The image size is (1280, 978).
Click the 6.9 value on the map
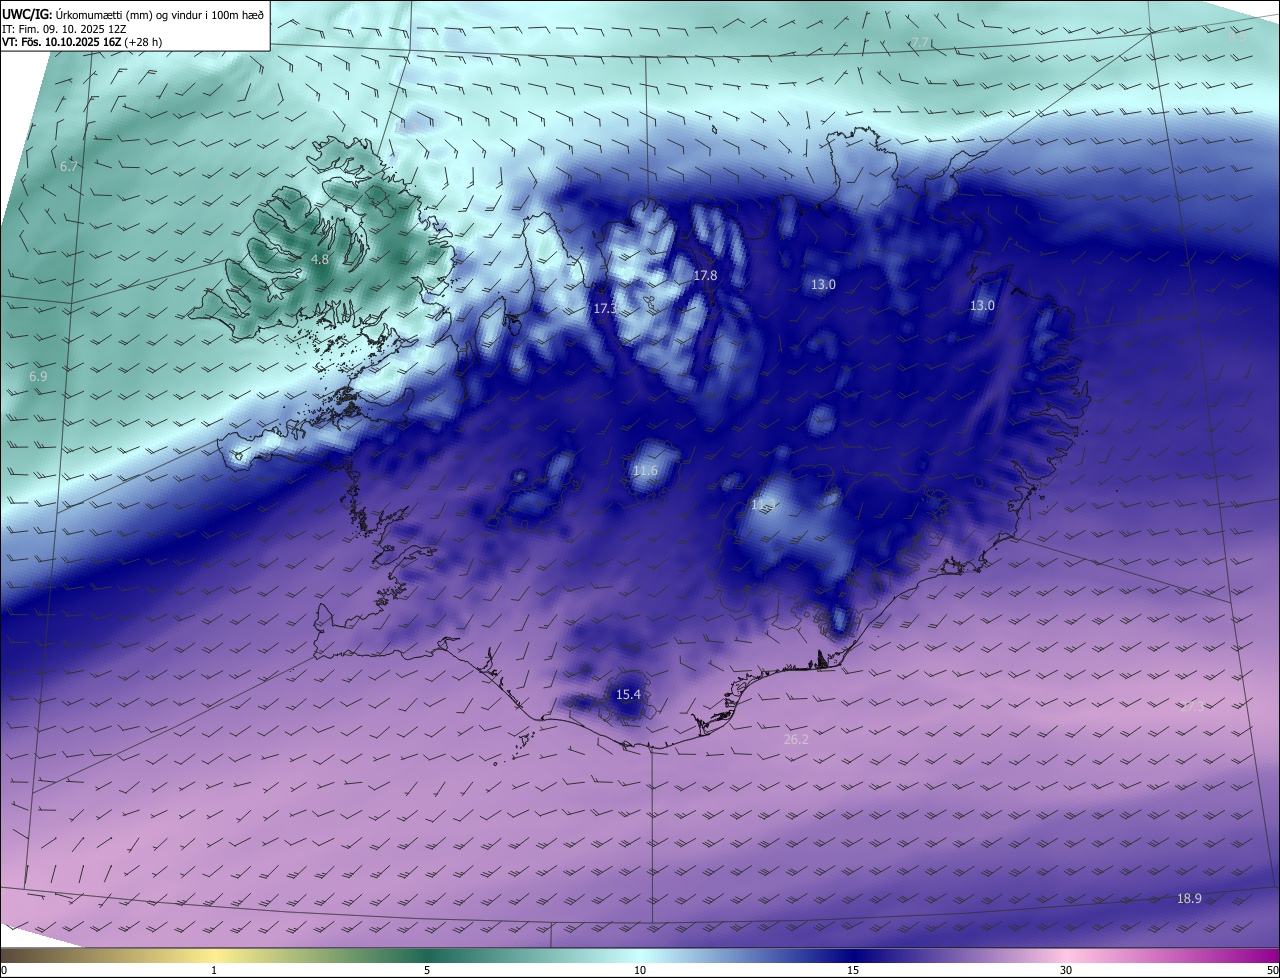pos(38,377)
